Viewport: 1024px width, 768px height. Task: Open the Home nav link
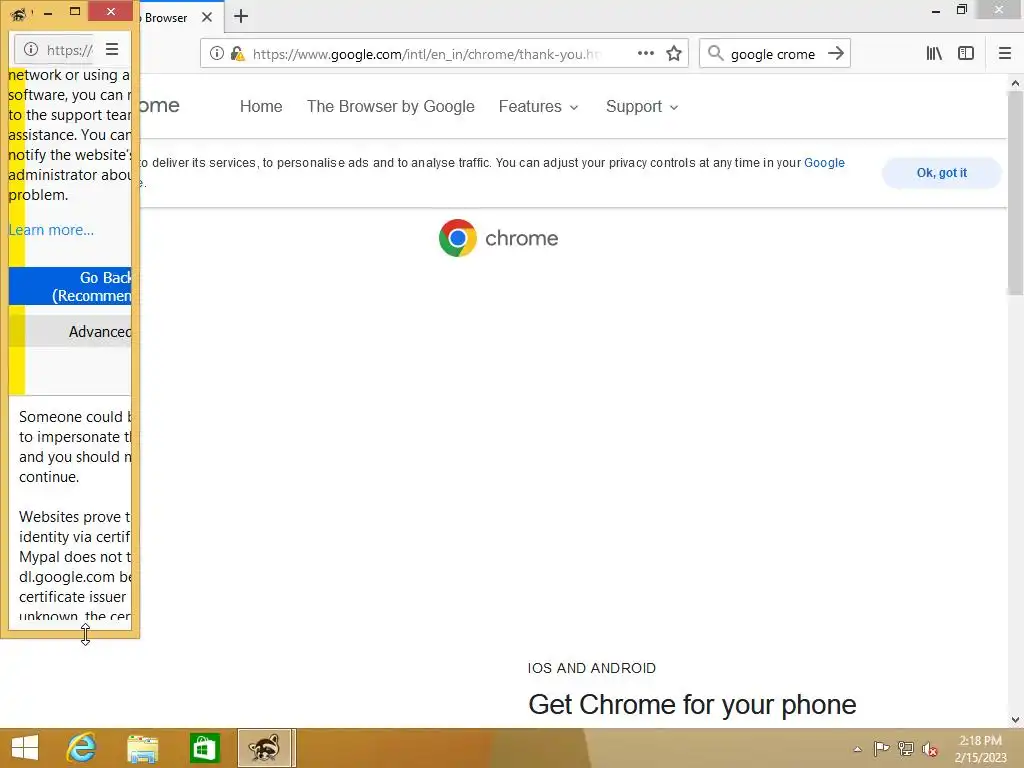click(261, 106)
